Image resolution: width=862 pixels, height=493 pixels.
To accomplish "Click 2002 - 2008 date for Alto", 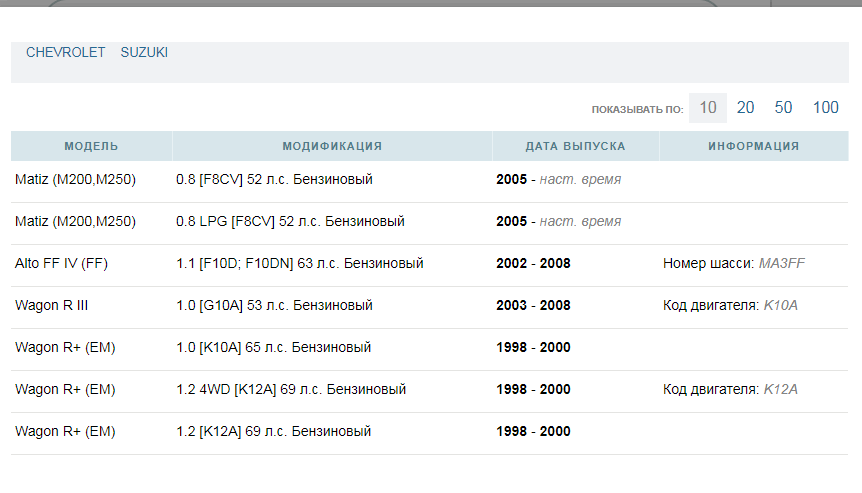I will (x=533, y=264).
